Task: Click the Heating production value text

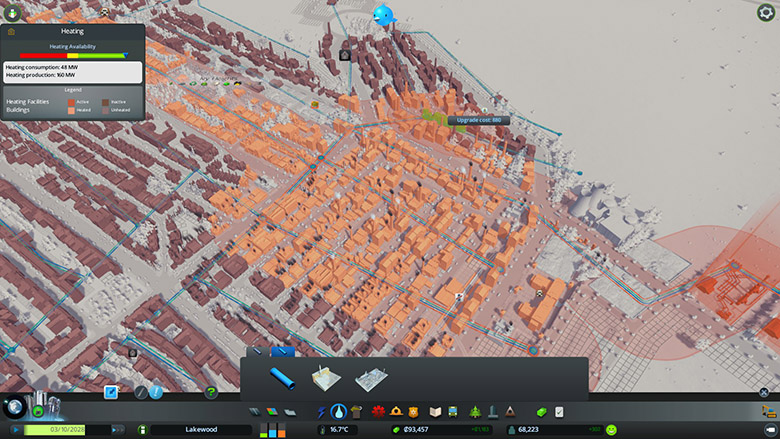Action: pos(40,75)
